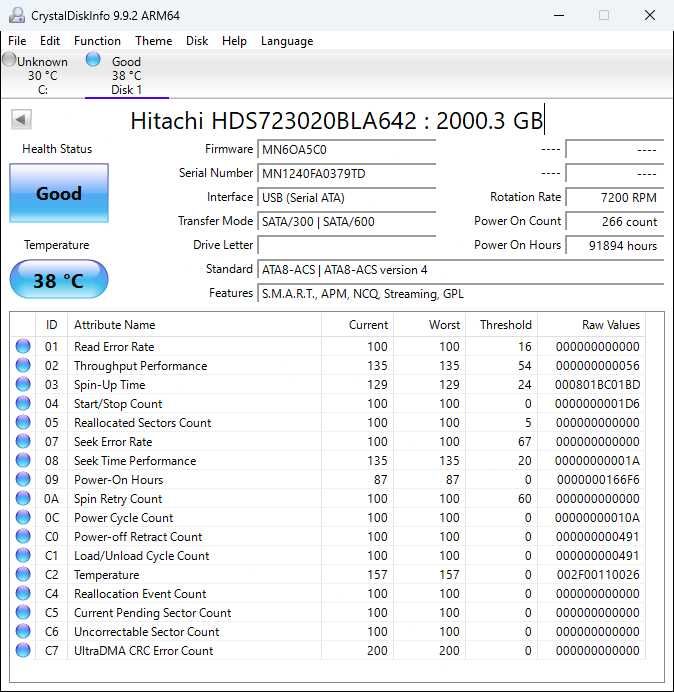Click the previous disk arrow button
Image resolution: width=674 pixels, height=692 pixels.
tap(21, 119)
